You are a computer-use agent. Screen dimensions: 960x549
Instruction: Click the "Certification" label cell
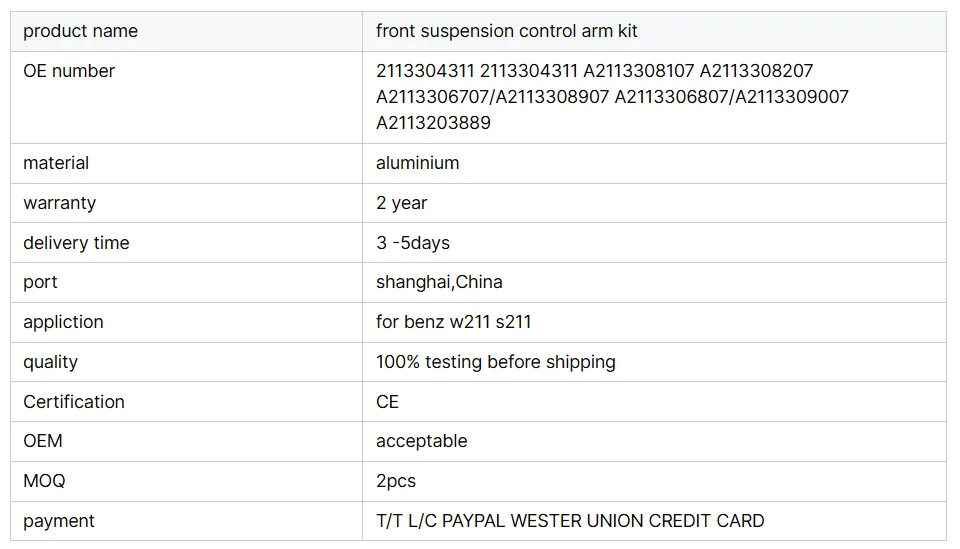pos(74,402)
